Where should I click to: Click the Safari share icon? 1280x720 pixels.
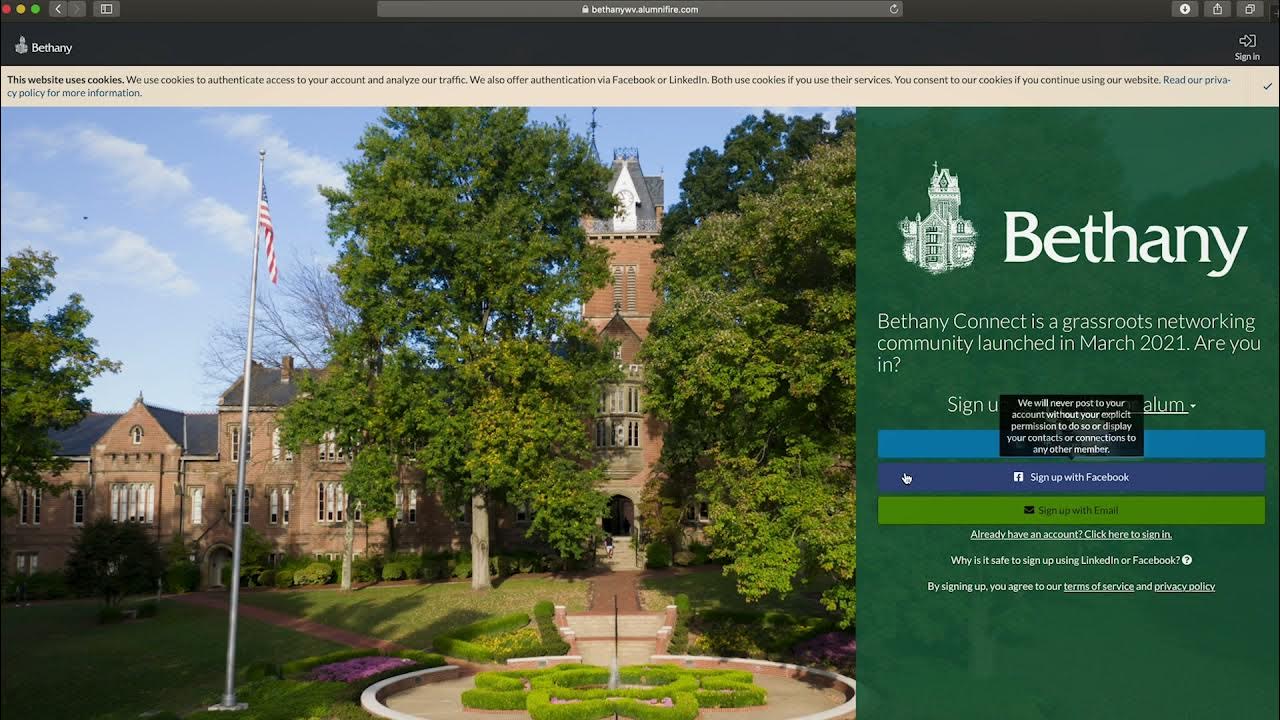point(1217,9)
